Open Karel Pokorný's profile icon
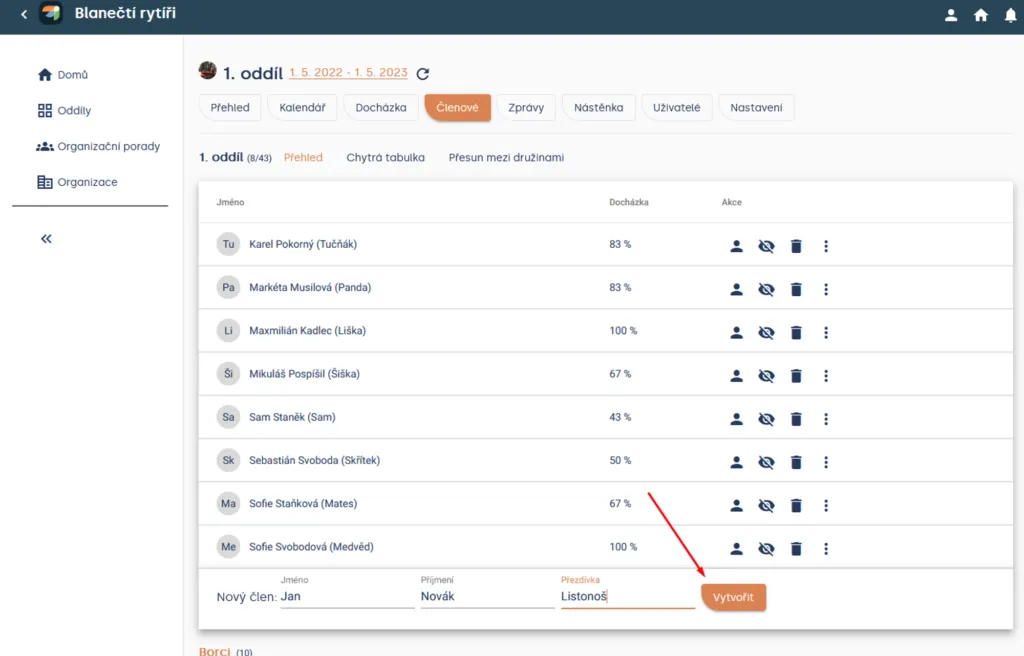 736,246
